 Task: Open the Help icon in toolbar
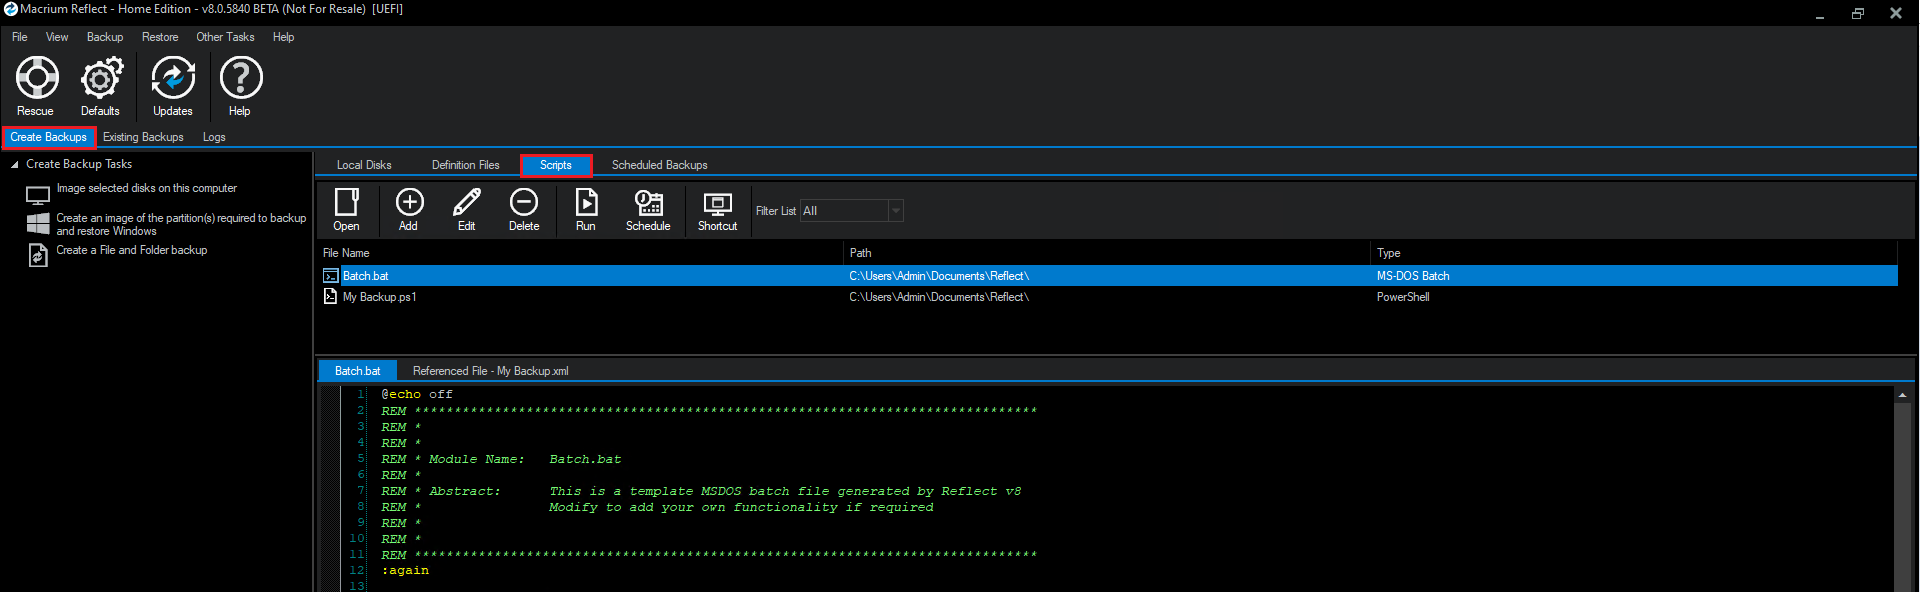(240, 87)
